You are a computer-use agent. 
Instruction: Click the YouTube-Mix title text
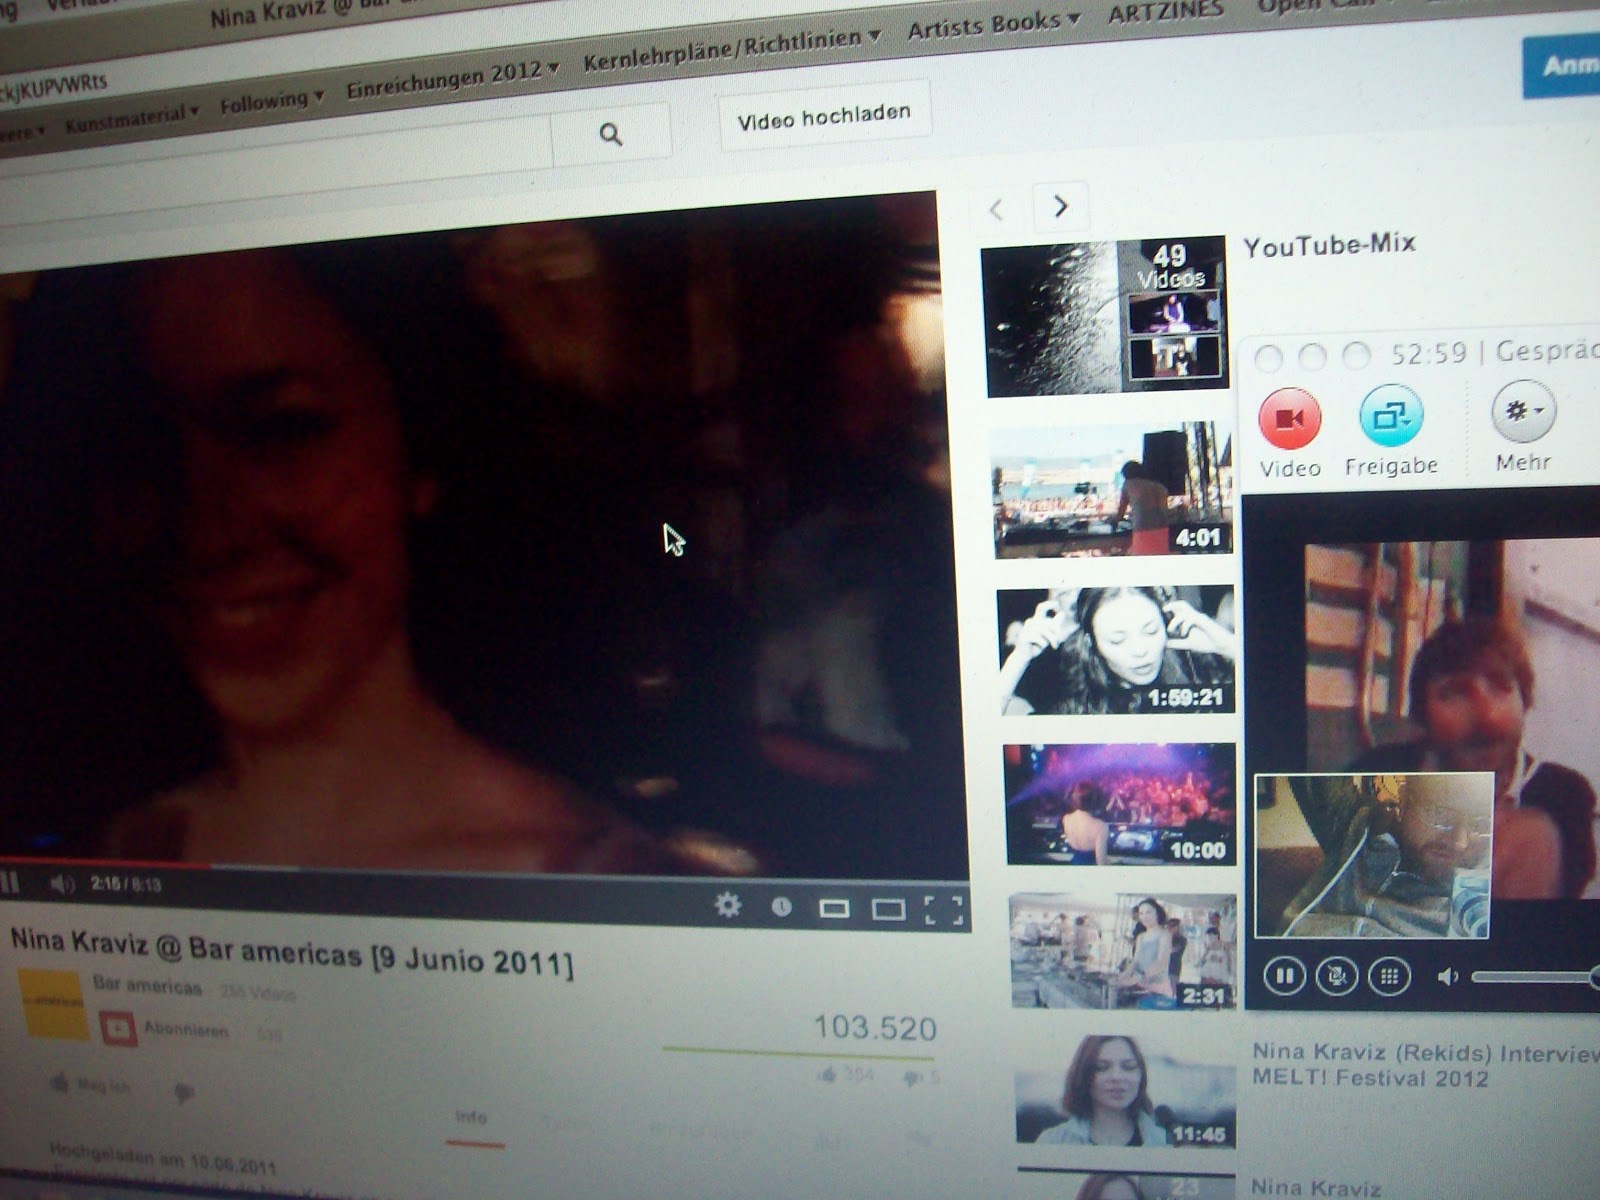tap(1330, 245)
